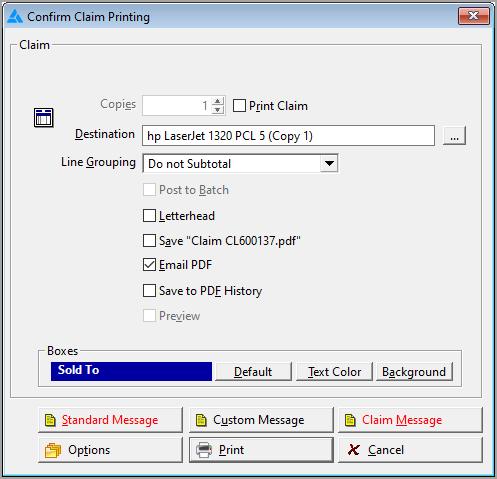Click the folders icon on Options button
Screen dimensions: 497x479
click(x=53, y=450)
